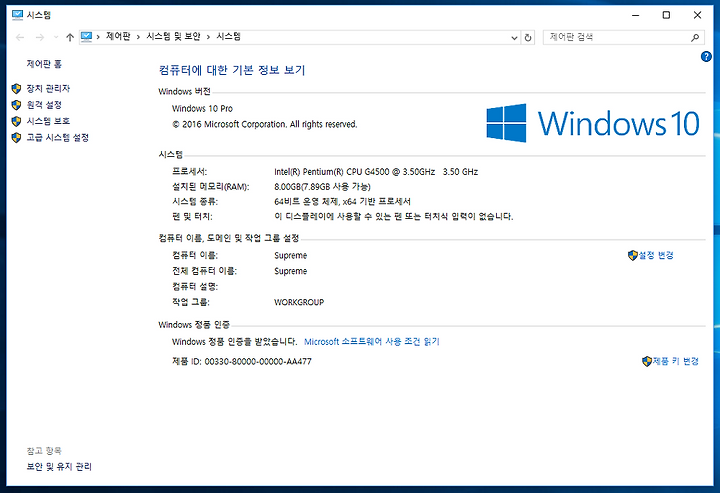Click product ID 00330-80000-00000-AA477
This screenshot has height=493, width=720.
[258, 361]
